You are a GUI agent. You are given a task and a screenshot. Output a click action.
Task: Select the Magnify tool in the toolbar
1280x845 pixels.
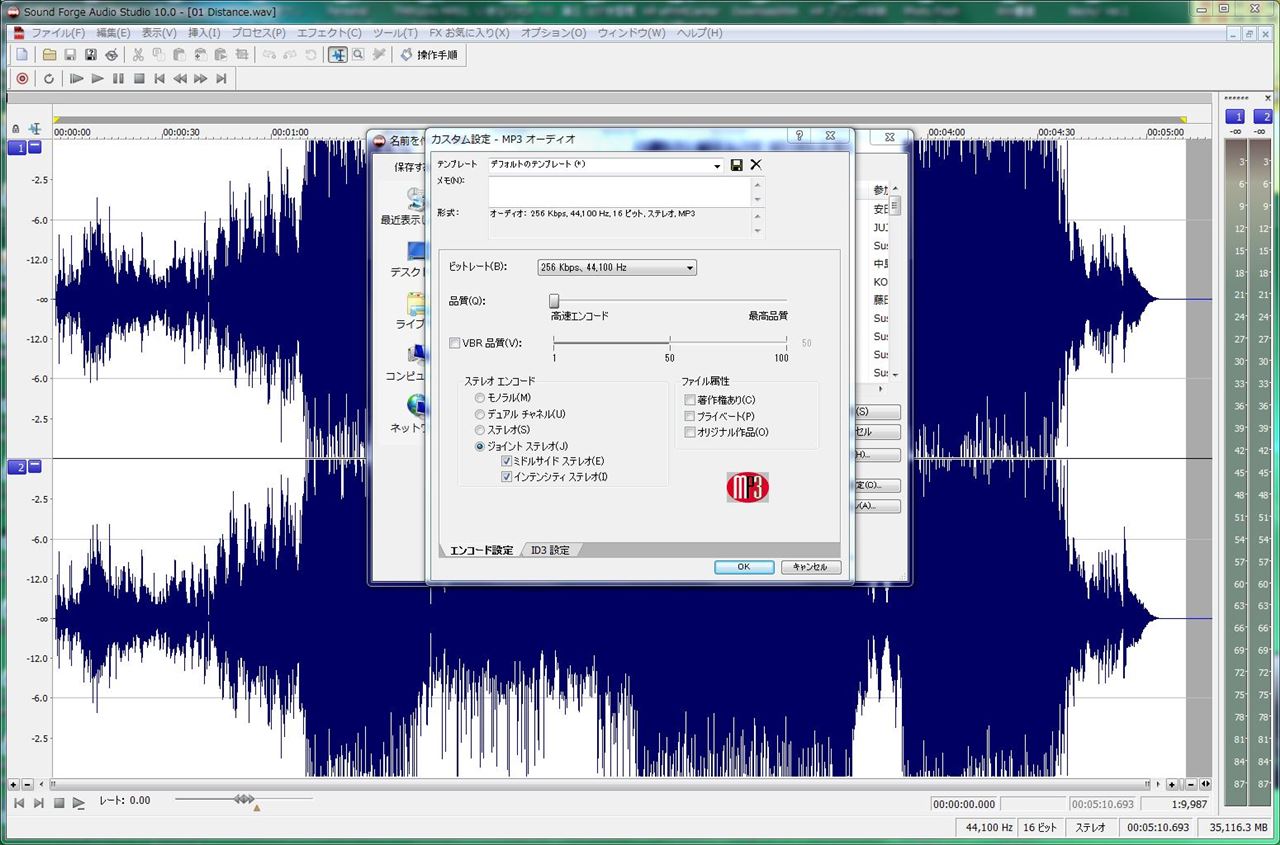[358, 55]
